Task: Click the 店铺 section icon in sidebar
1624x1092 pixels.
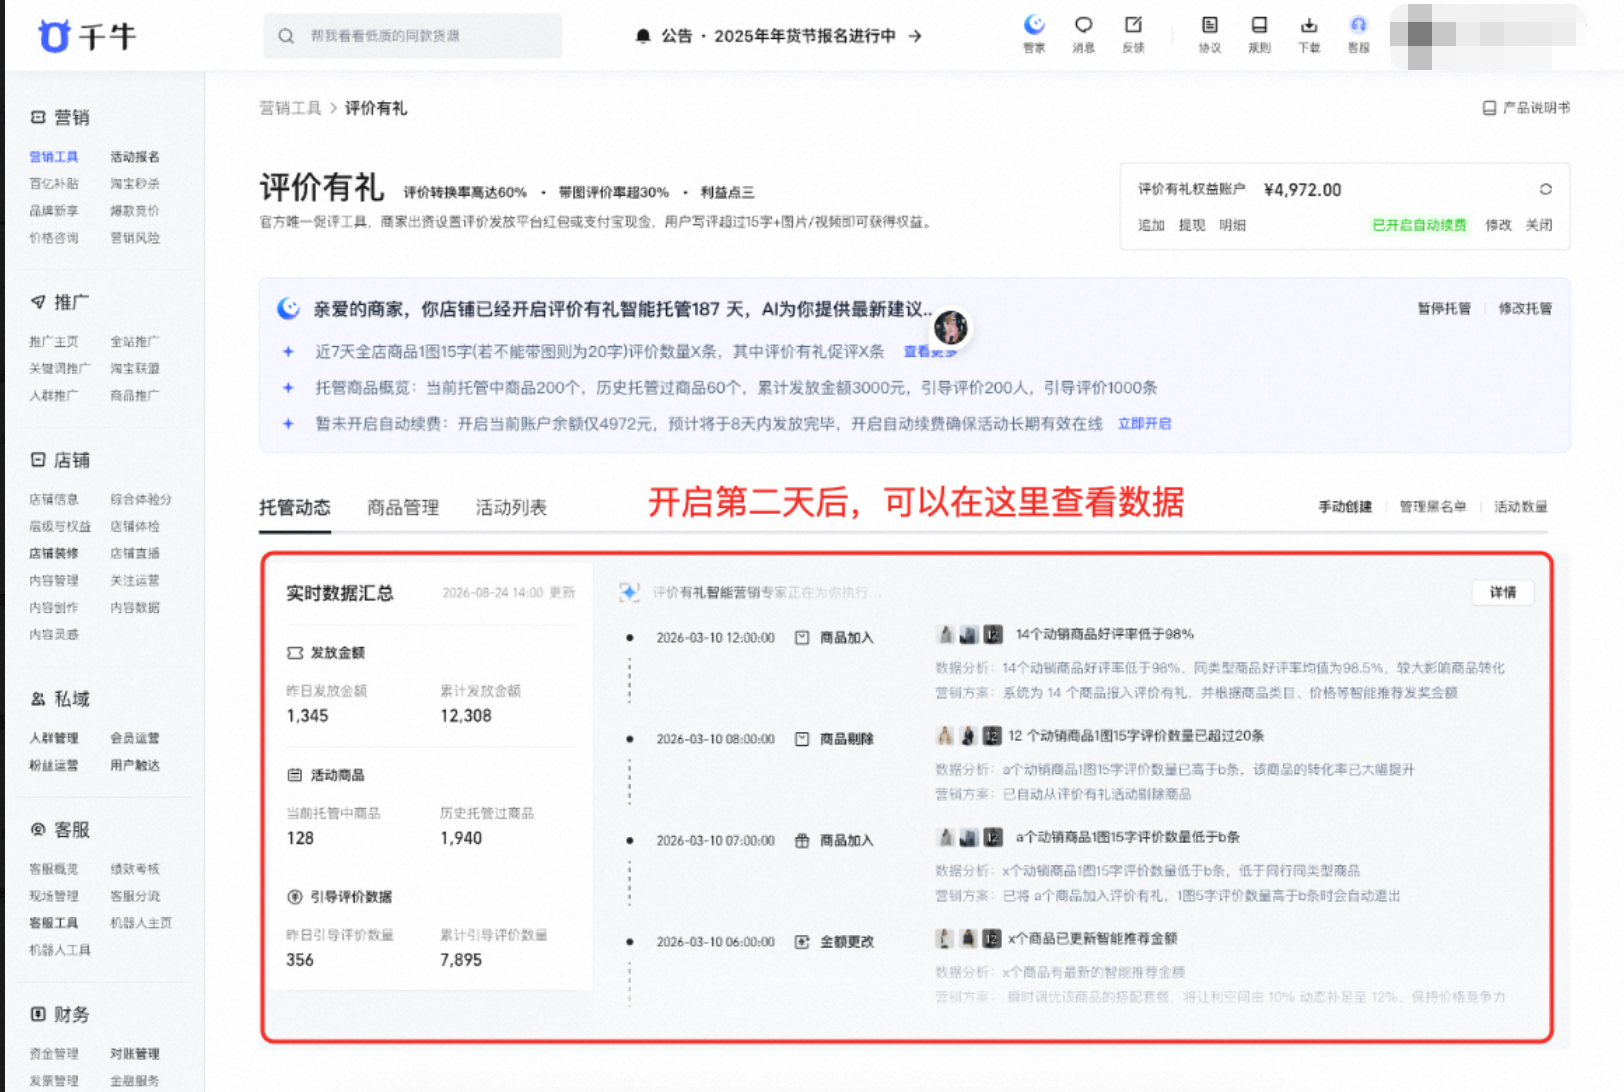Action: pyautogui.click(x=38, y=460)
